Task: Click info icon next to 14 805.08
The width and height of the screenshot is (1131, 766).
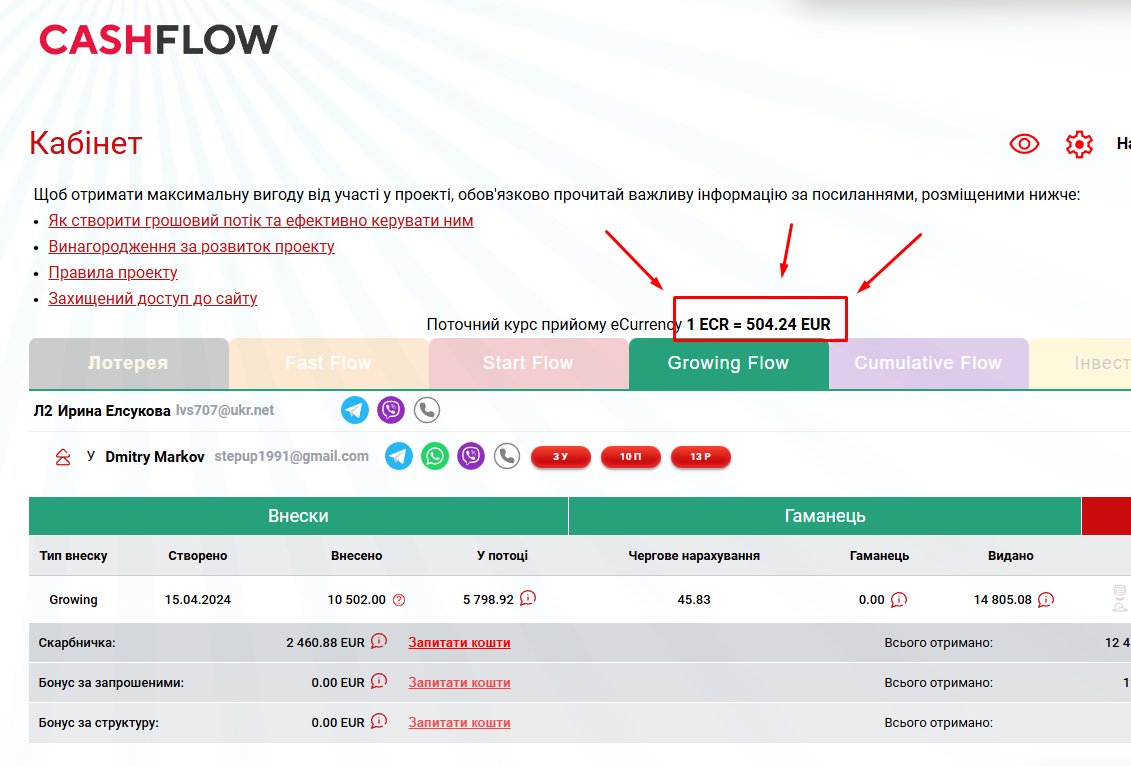Action: (1046, 599)
